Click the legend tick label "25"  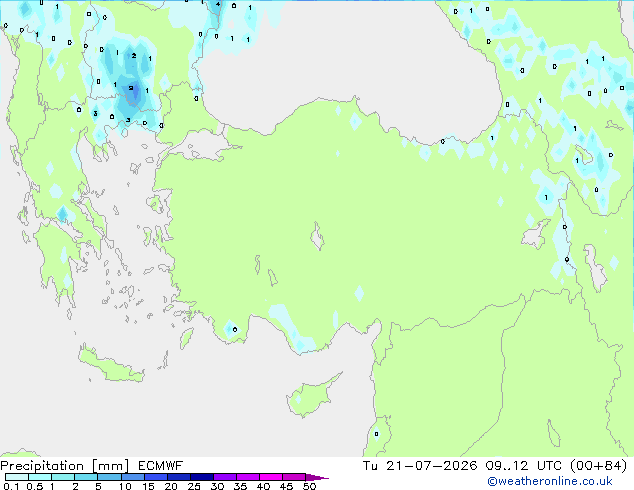coord(194,486)
